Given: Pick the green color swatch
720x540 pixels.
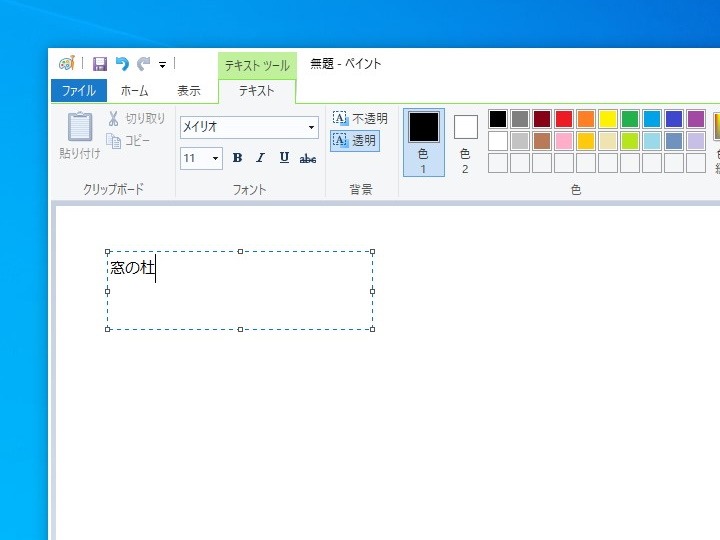Looking at the screenshot, I should 630,119.
